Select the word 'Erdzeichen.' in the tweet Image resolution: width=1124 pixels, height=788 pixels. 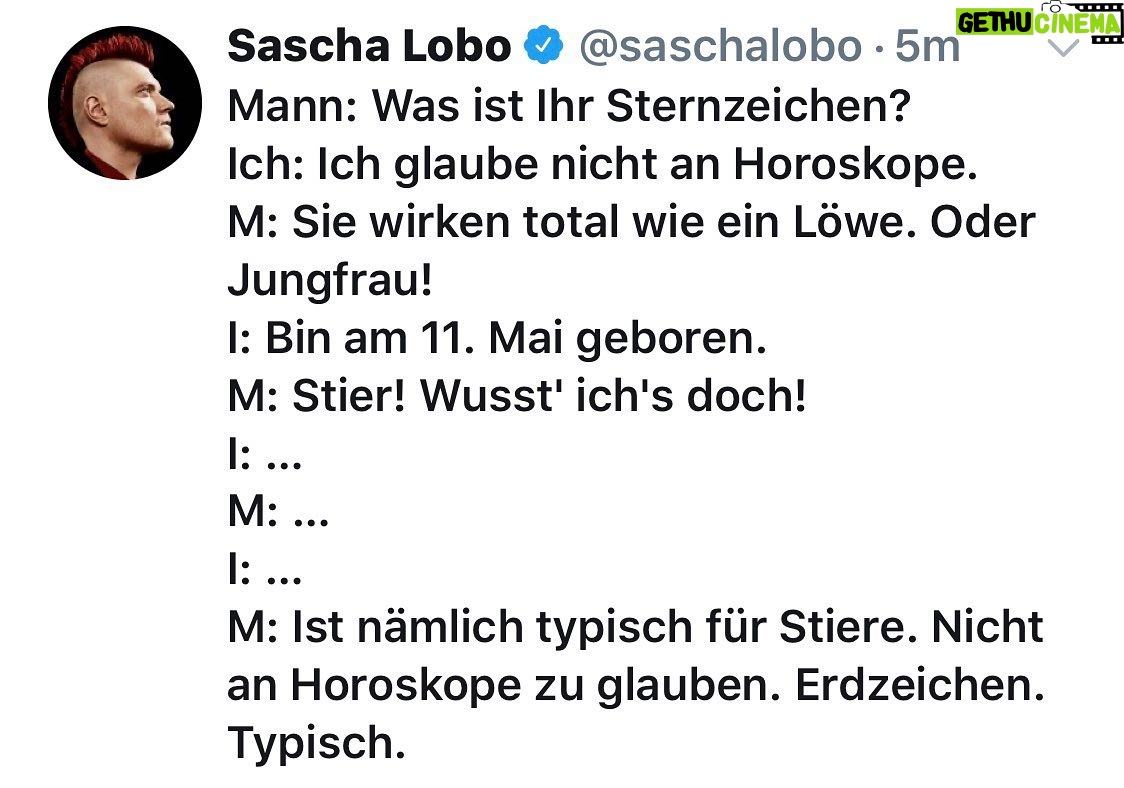pos(920,685)
